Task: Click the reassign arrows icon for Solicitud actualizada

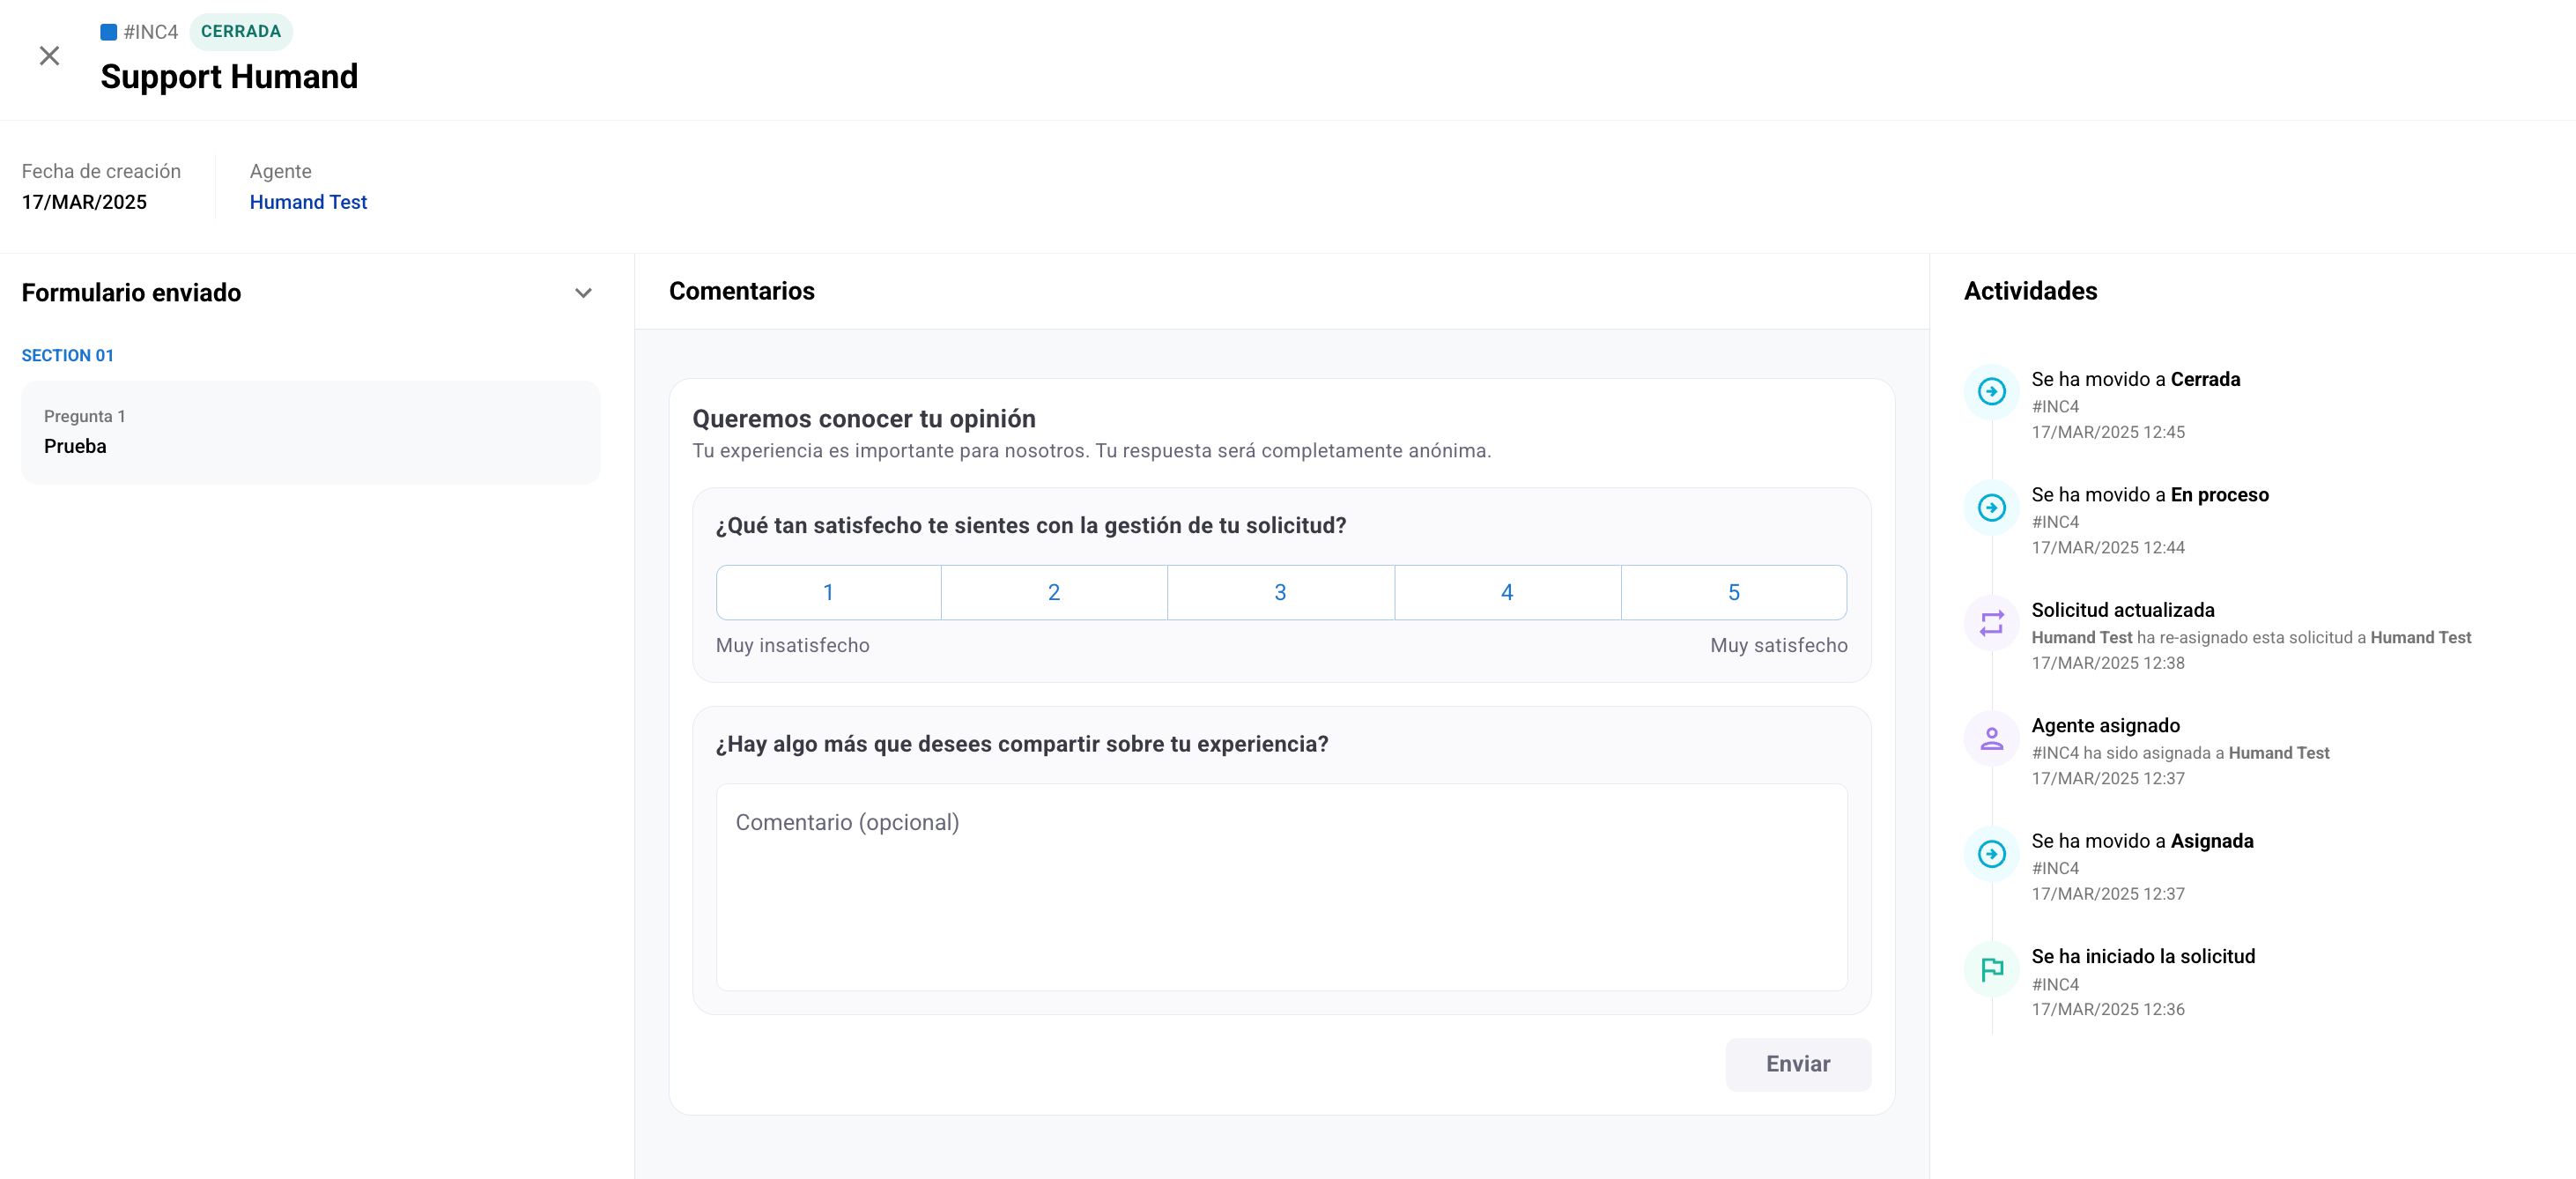Action: point(1991,623)
